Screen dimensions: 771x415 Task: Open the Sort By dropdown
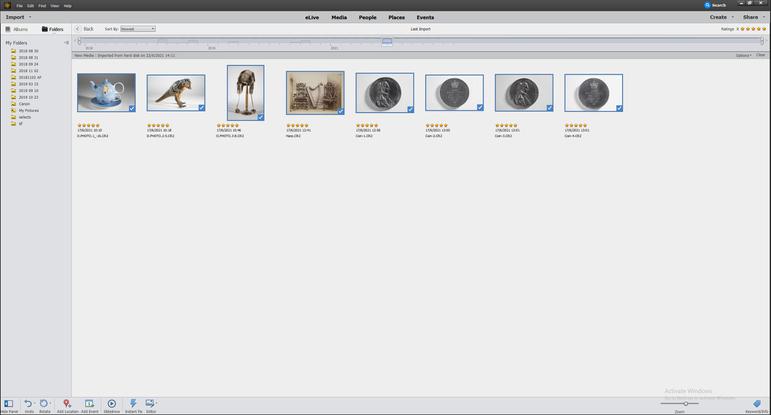[x=138, y=29]
